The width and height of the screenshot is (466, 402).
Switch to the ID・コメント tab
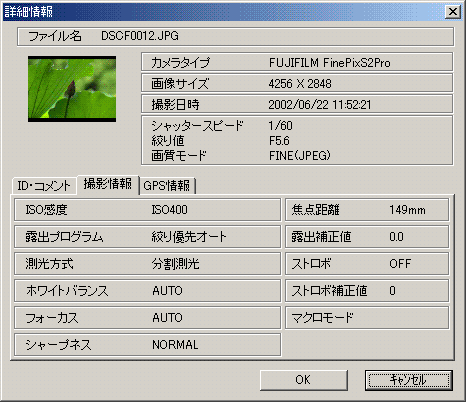point(44,186)
